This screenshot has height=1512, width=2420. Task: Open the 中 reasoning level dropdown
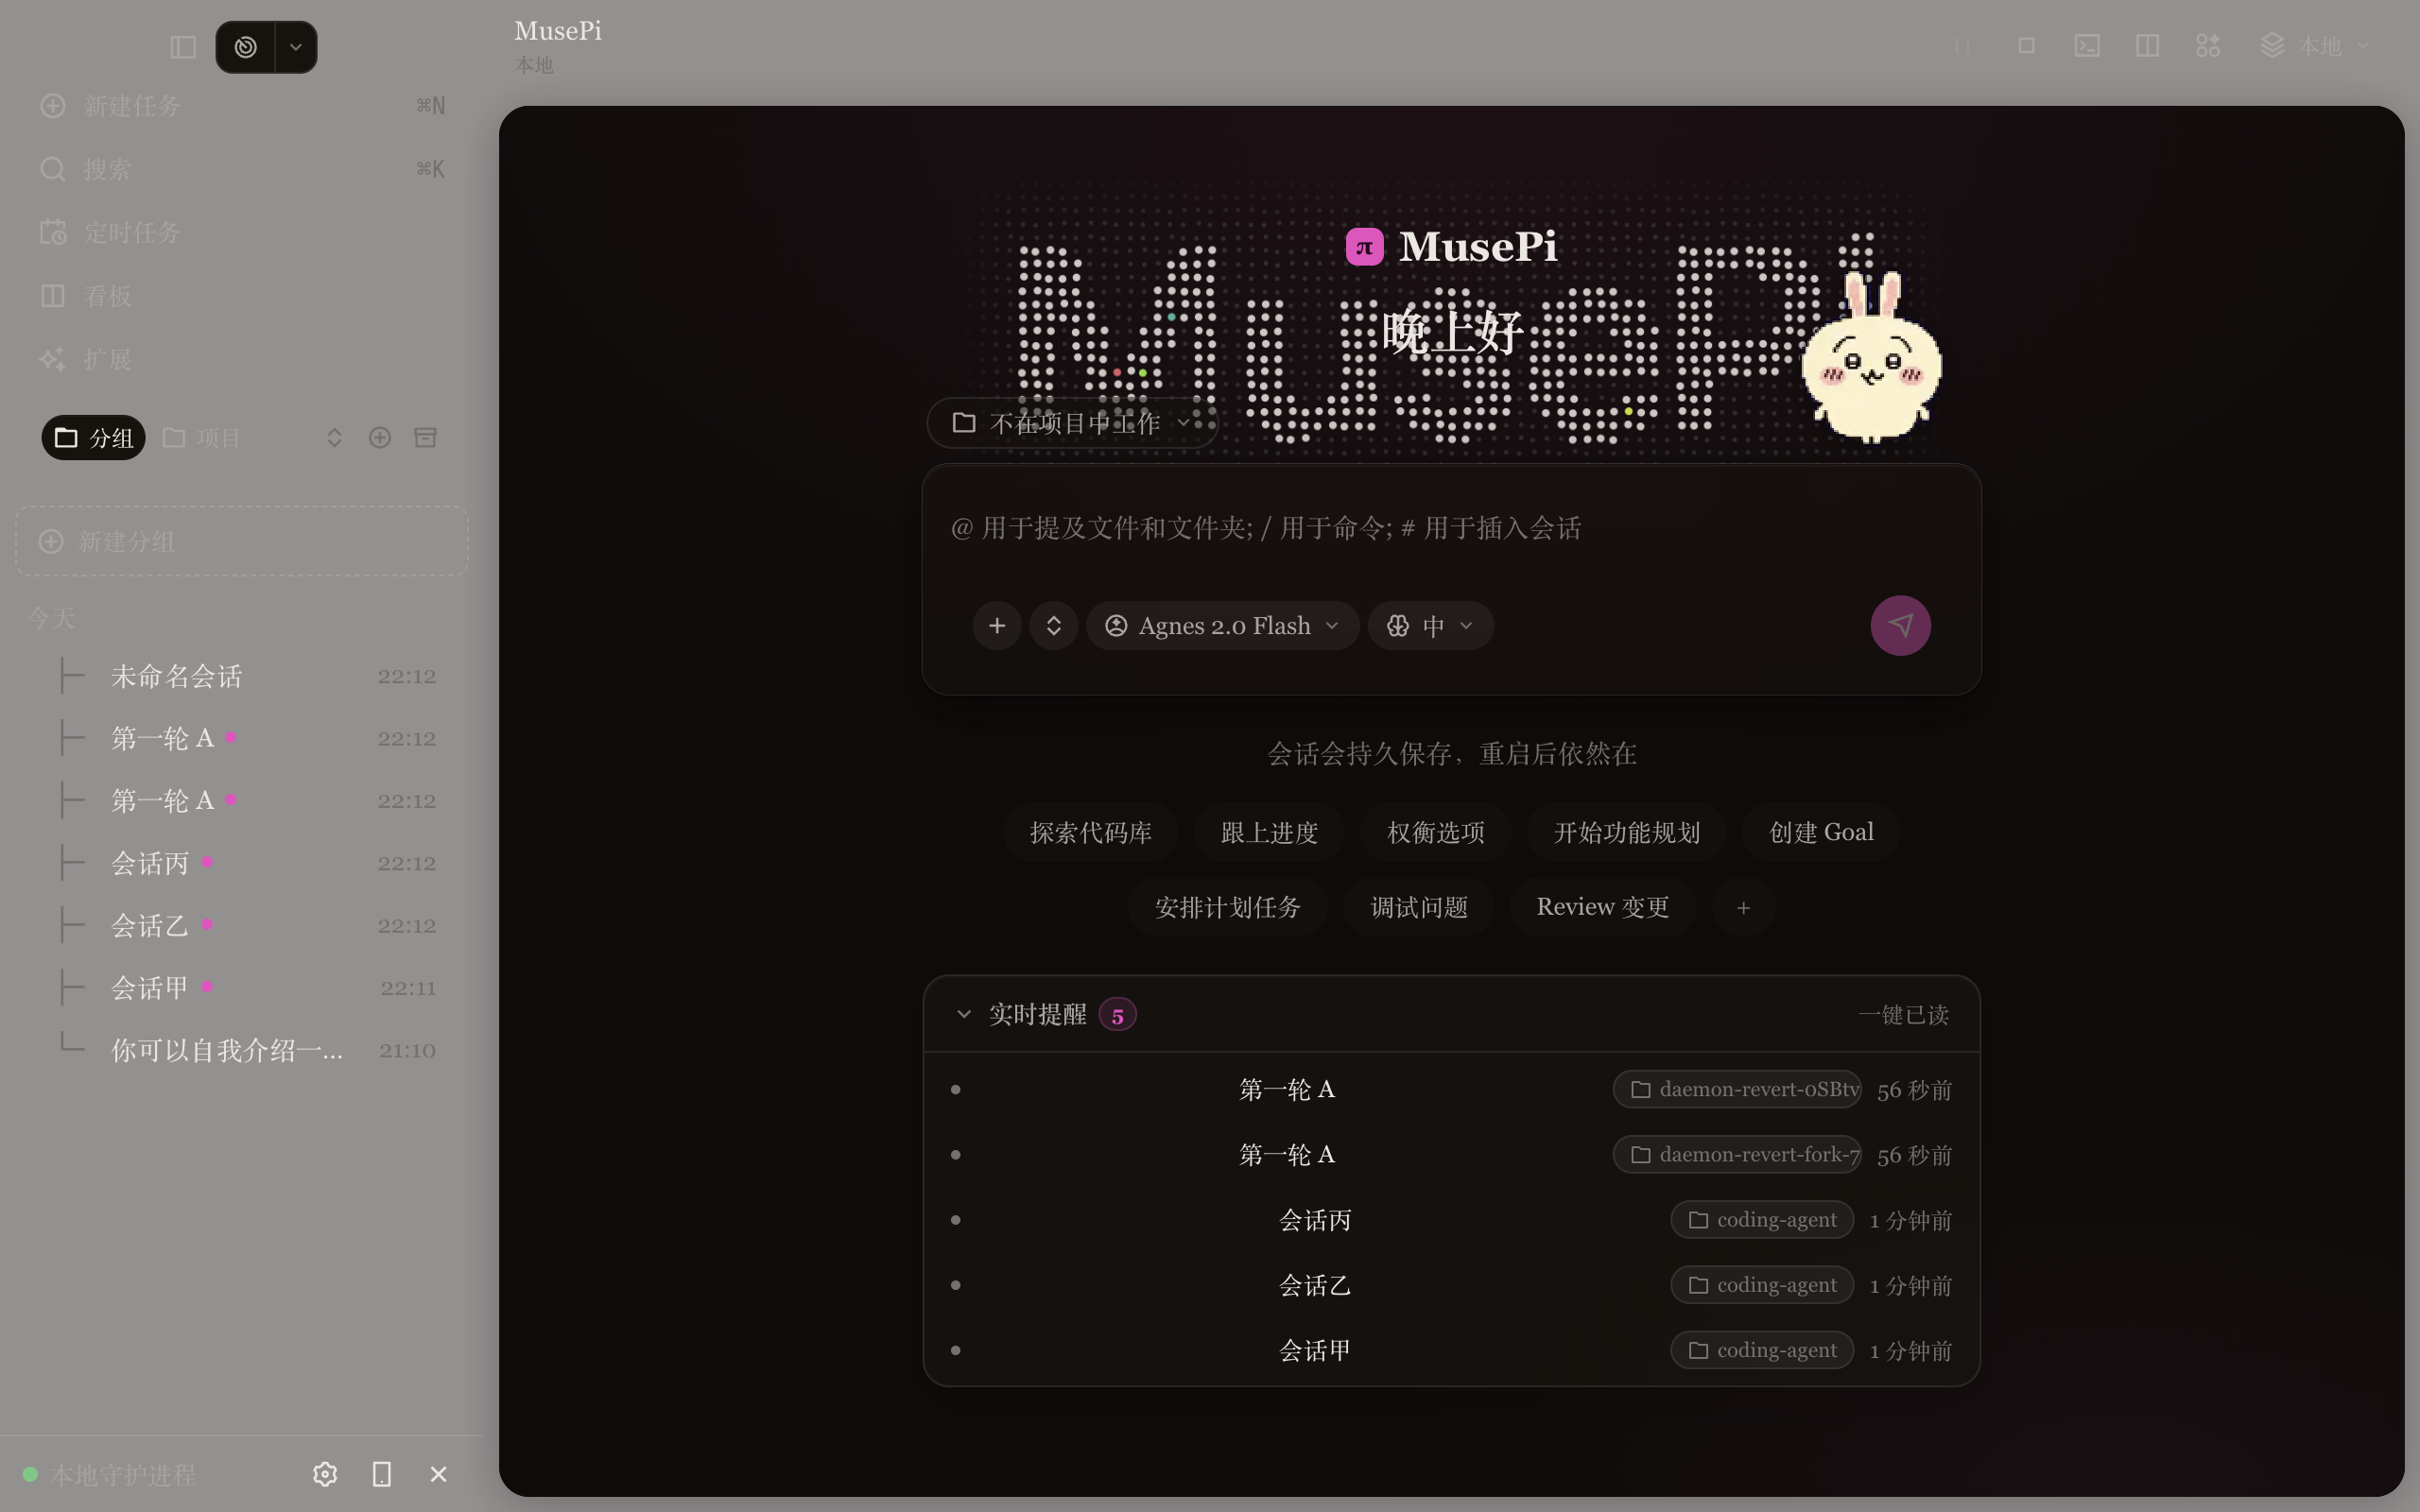coord(1431,626)
